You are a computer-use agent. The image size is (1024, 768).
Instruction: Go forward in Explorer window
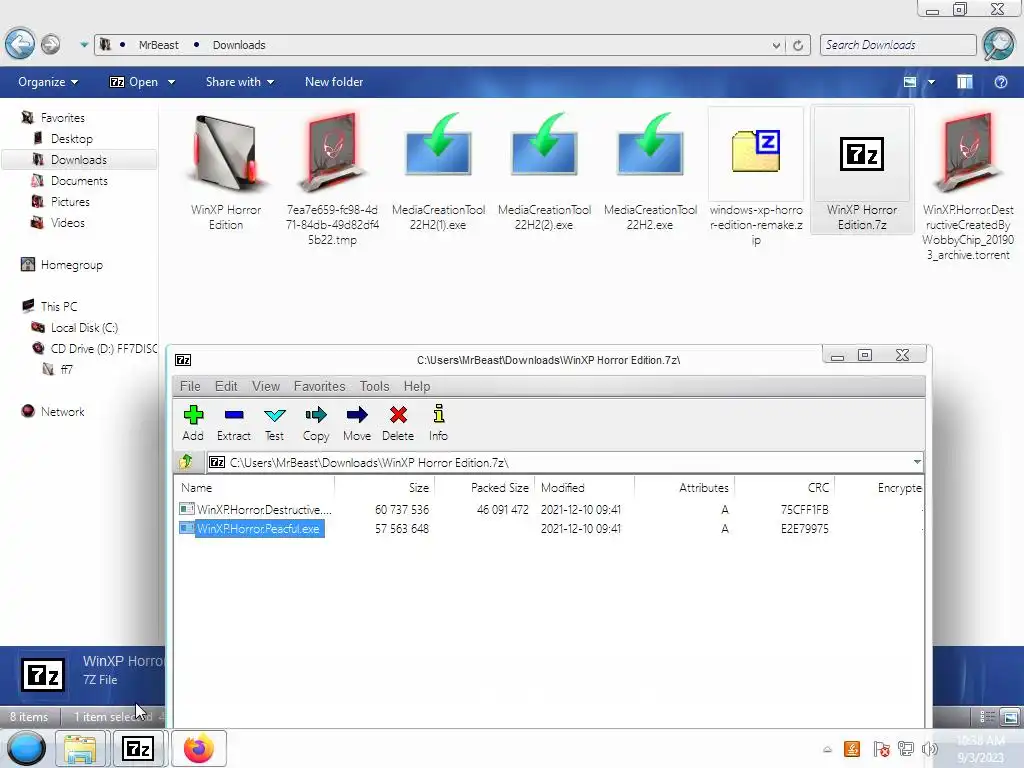[50, 44]
